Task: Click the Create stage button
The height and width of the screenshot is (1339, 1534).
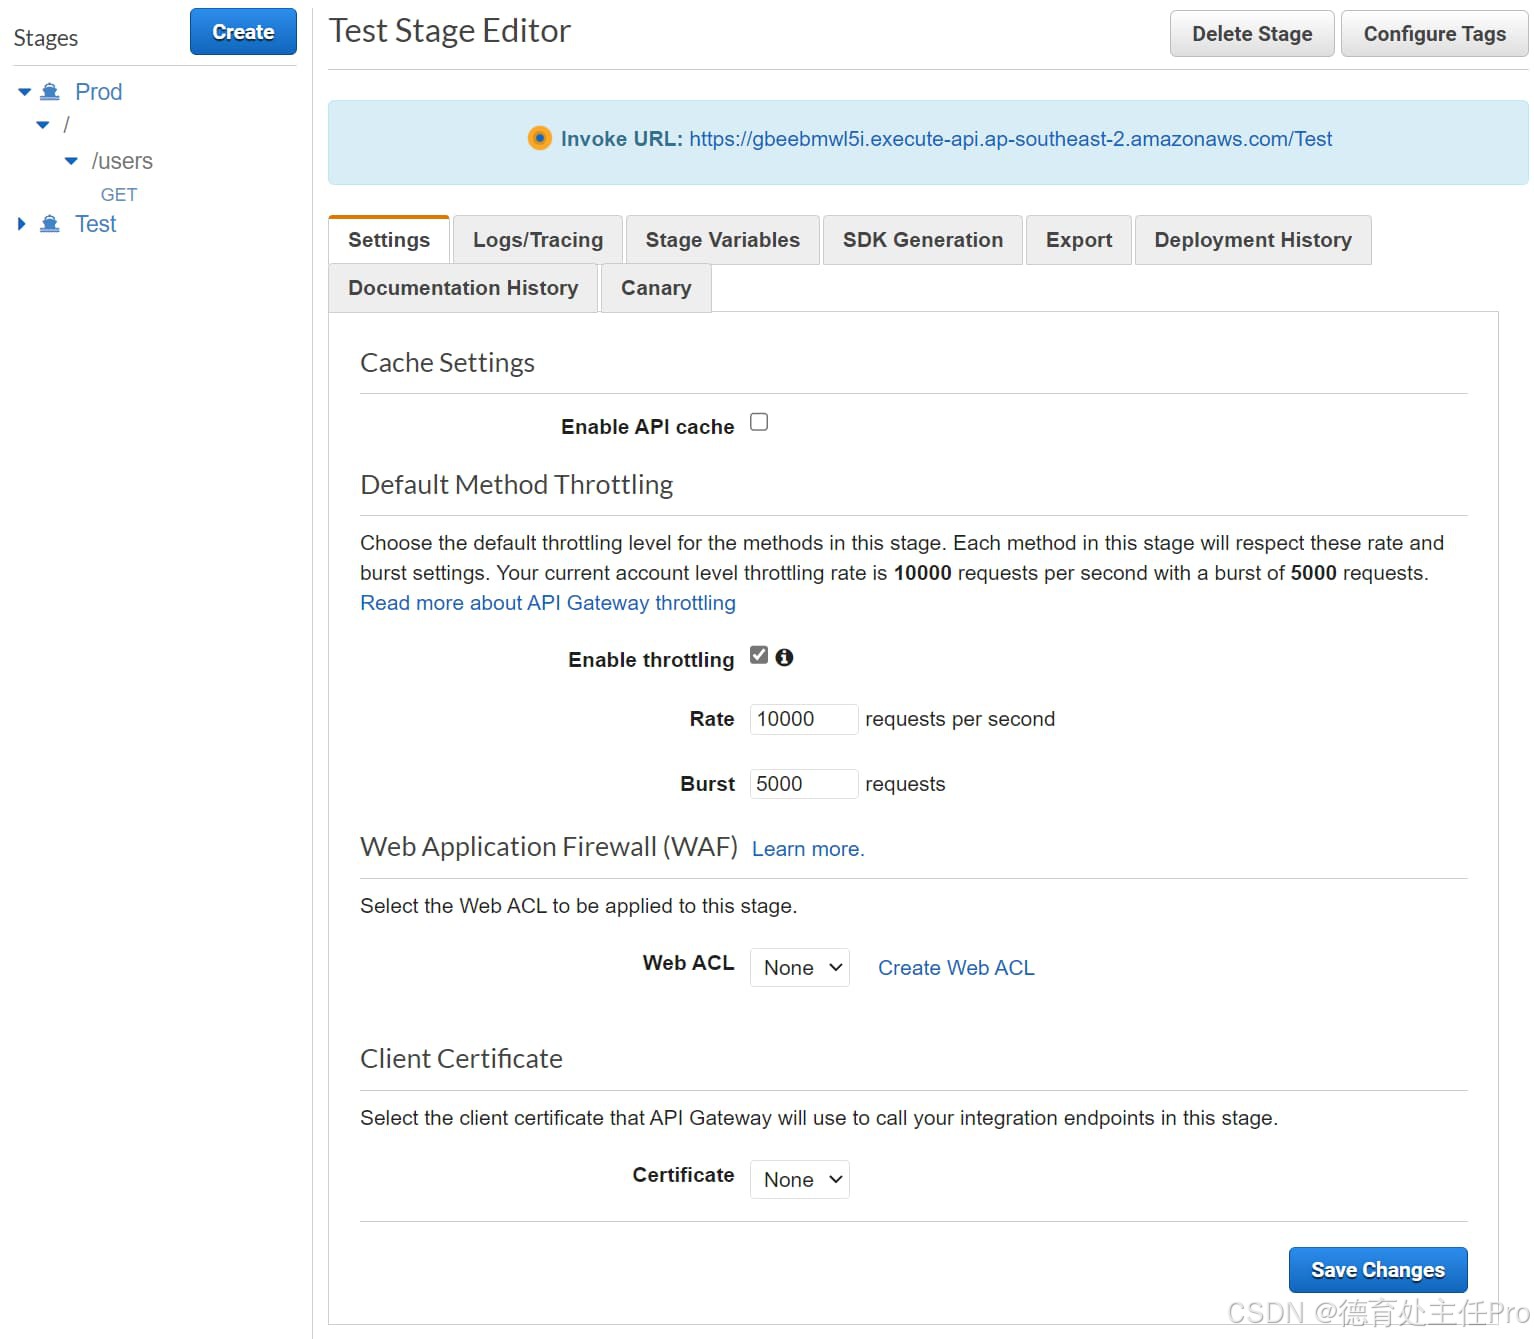Action: coord(243,32)
